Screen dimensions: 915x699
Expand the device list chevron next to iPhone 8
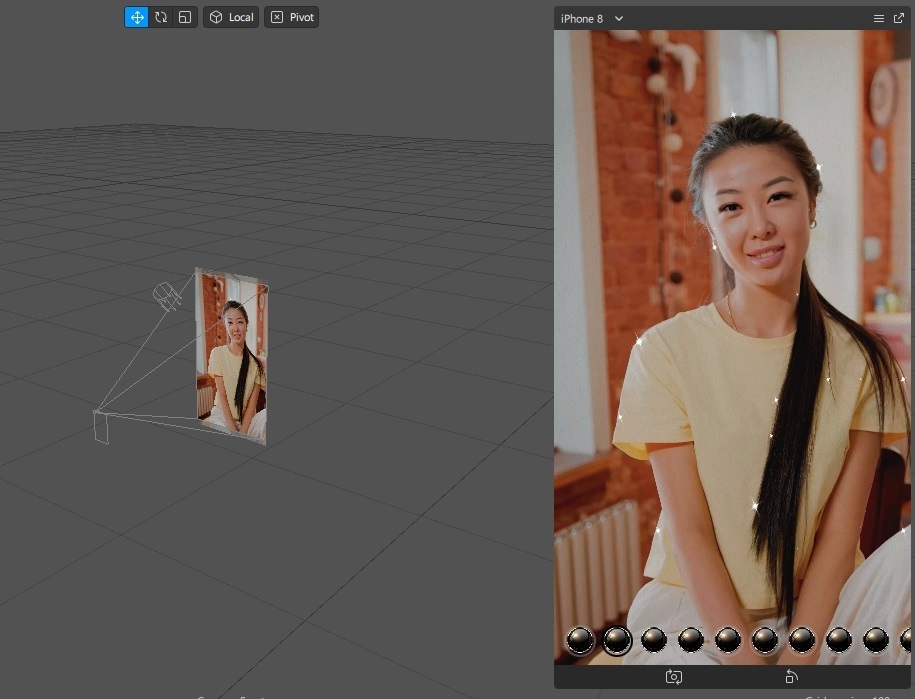click(x=618, y=18)
